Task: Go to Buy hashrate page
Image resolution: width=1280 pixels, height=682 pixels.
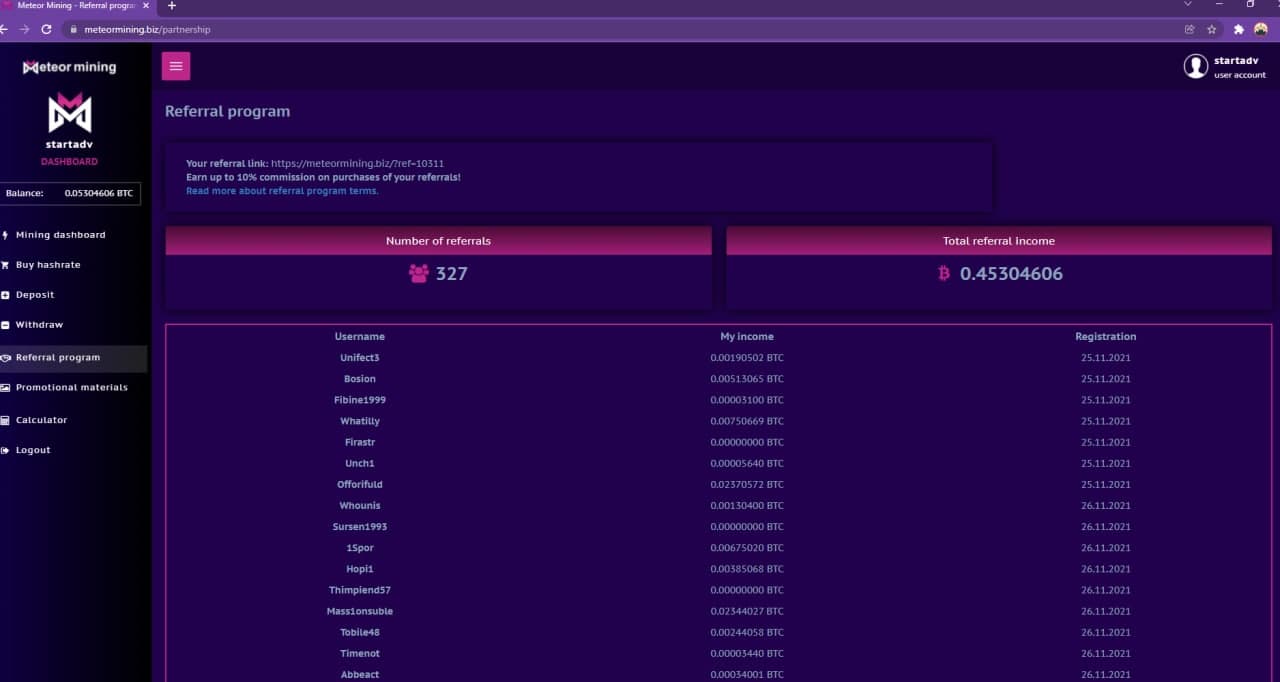Action: click(48, 265)
